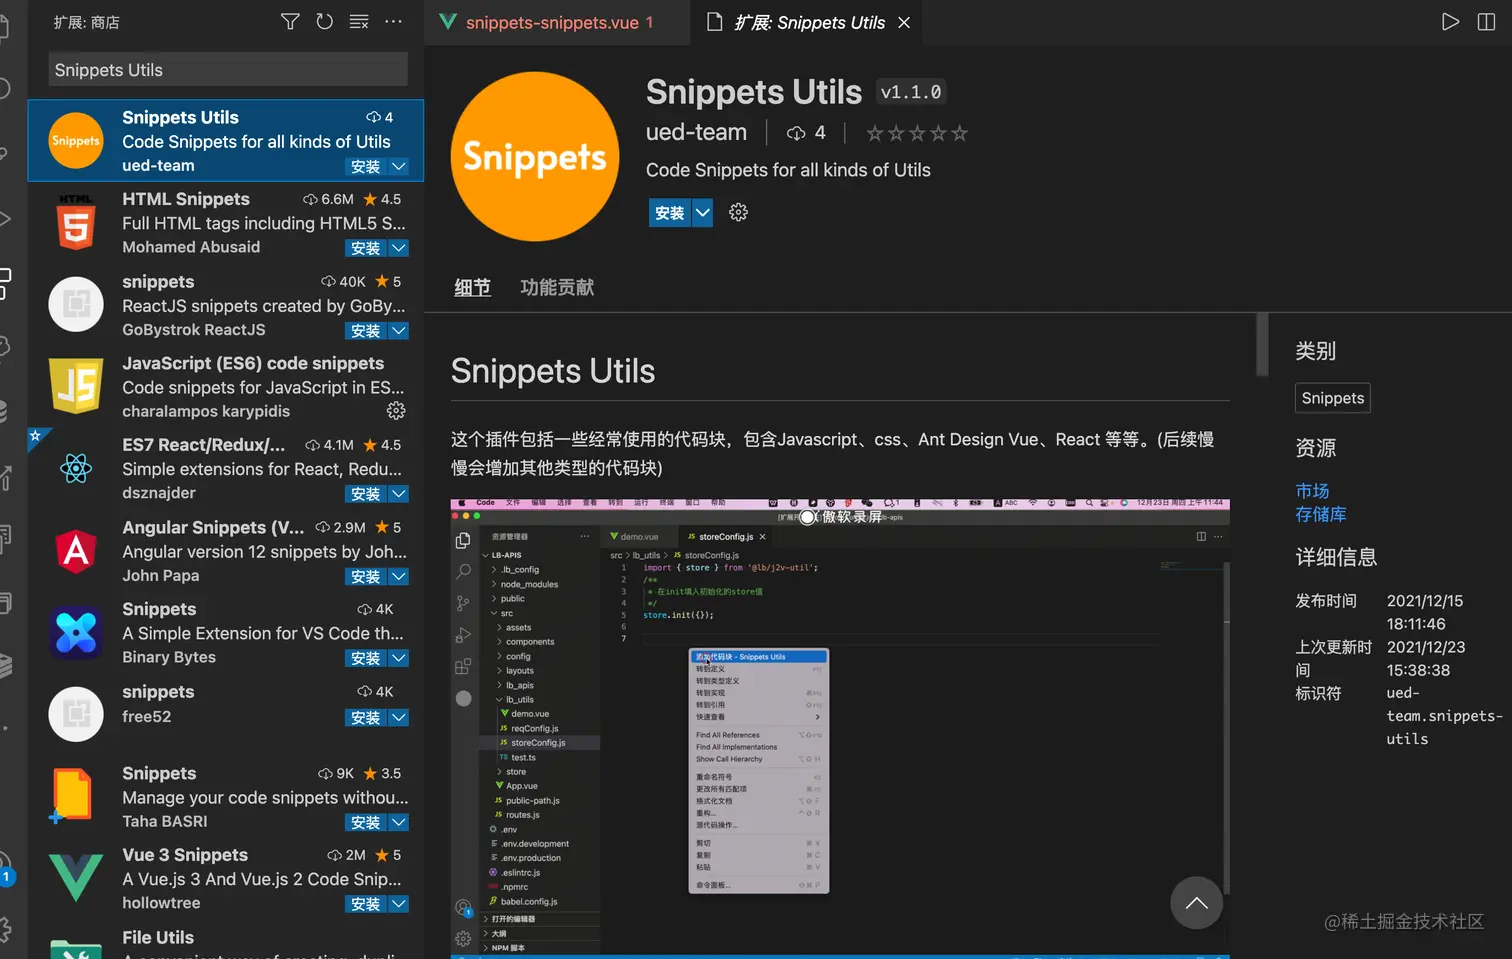The width and height of the screenshot is (1512, 959).
Task: Click the free52 snippets extension icon
Action: (76, 714)
